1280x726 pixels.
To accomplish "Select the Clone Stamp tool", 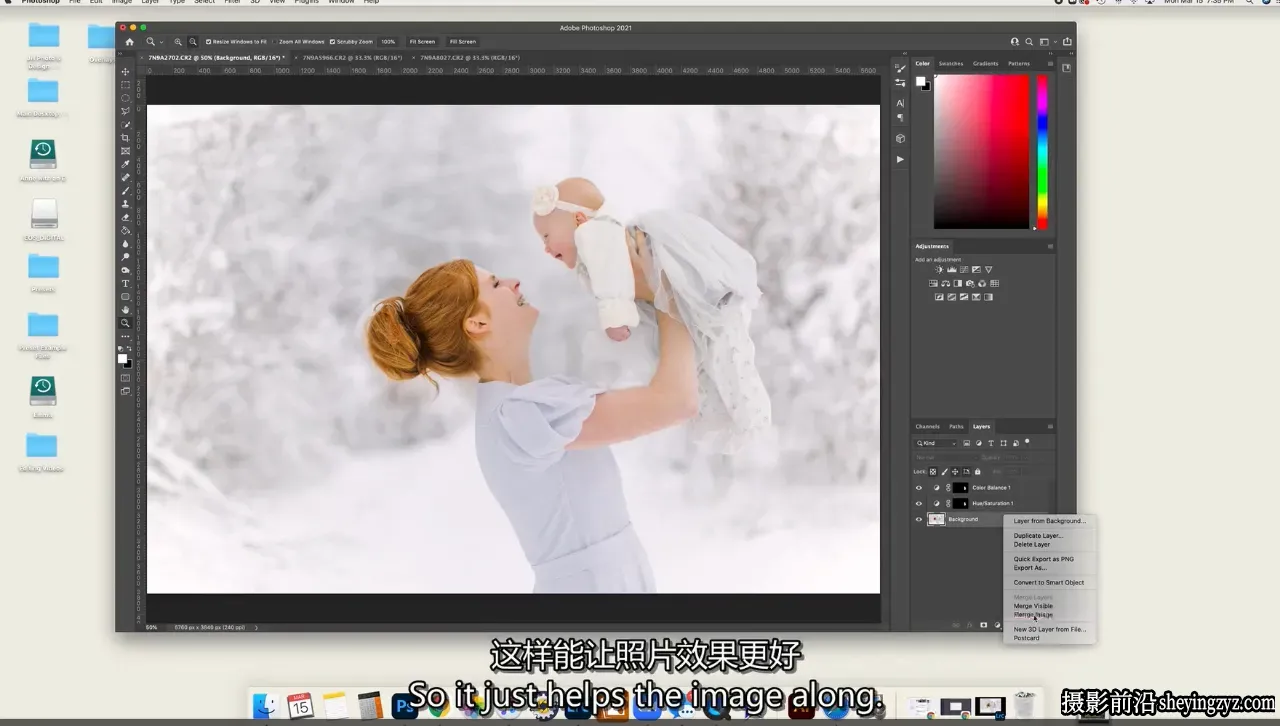I will pyautogui.click(x=125, y=204).
